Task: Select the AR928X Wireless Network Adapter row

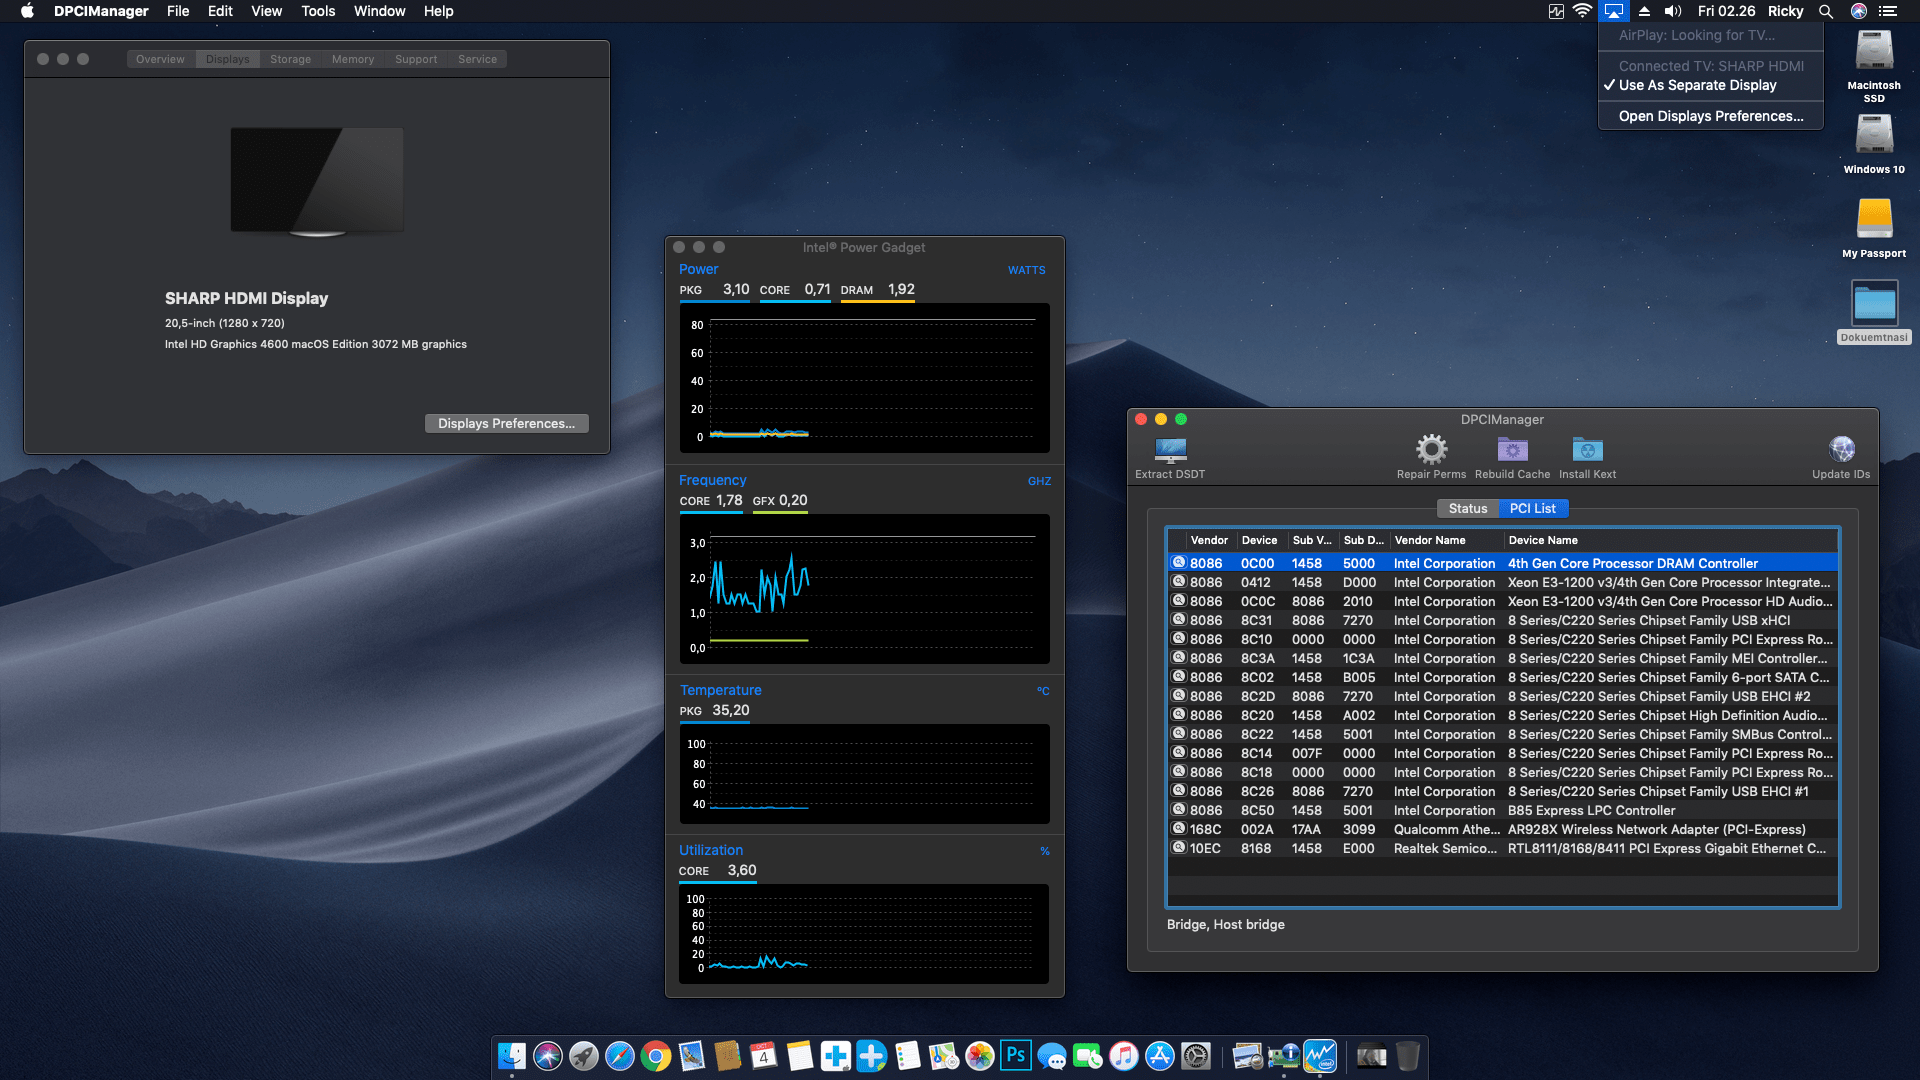Action: pyautogui.click(x=1503, y=829)
